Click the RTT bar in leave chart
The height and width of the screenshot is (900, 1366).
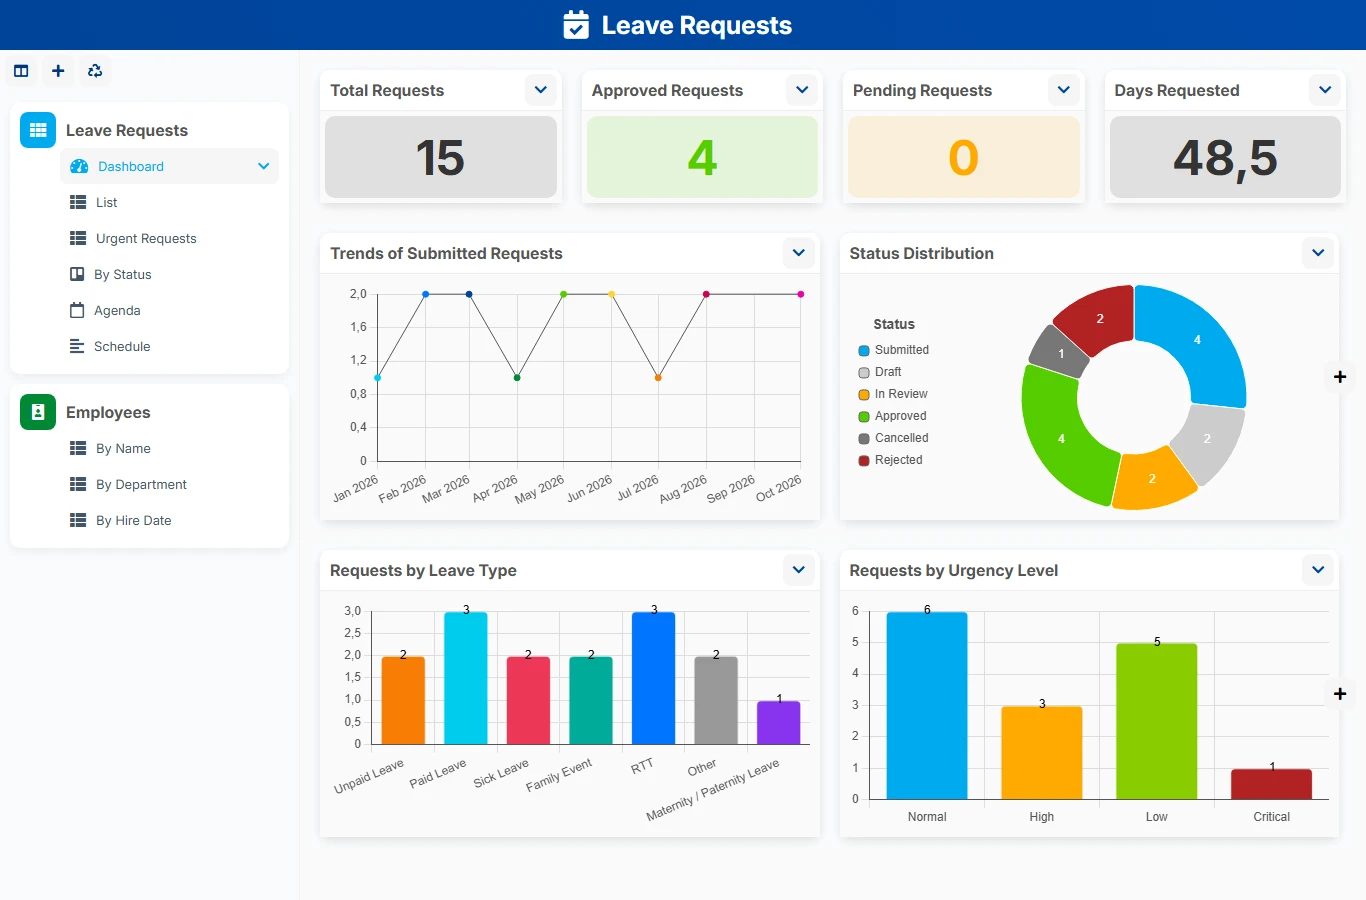coord(654,678)
